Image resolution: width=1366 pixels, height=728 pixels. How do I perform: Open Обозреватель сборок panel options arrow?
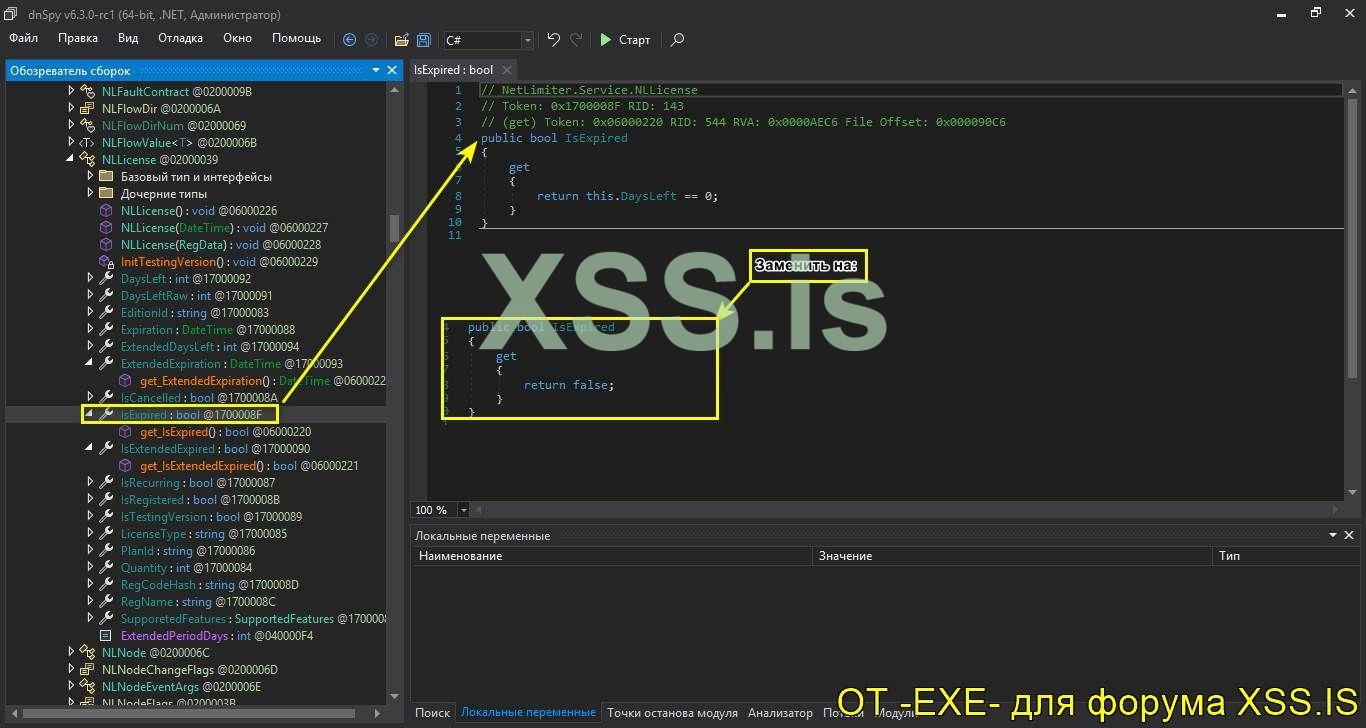click(x=376, y=70)
